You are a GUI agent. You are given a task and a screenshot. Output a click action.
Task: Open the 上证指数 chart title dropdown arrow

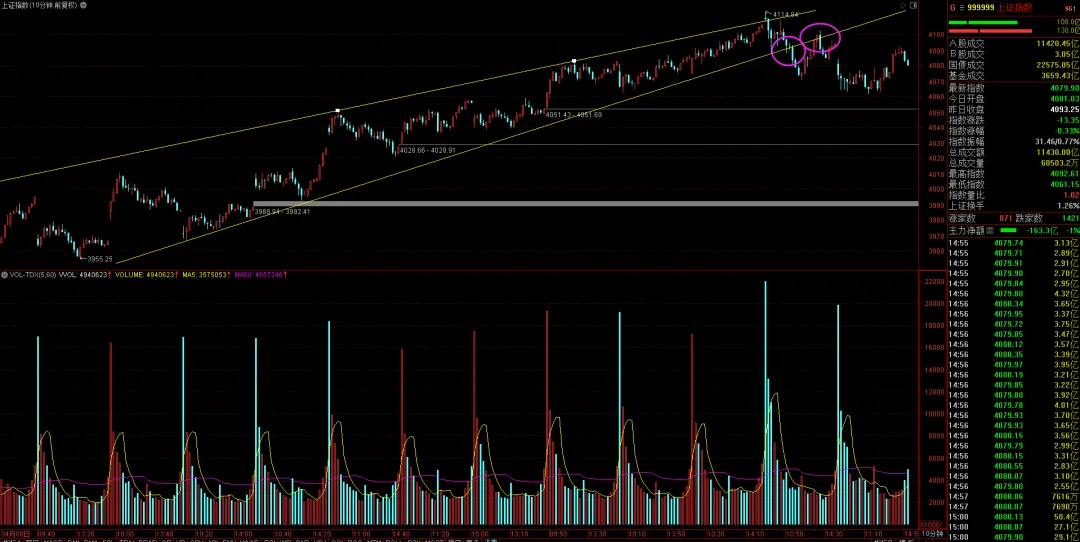pyautogui.click(x=83, y=5)
